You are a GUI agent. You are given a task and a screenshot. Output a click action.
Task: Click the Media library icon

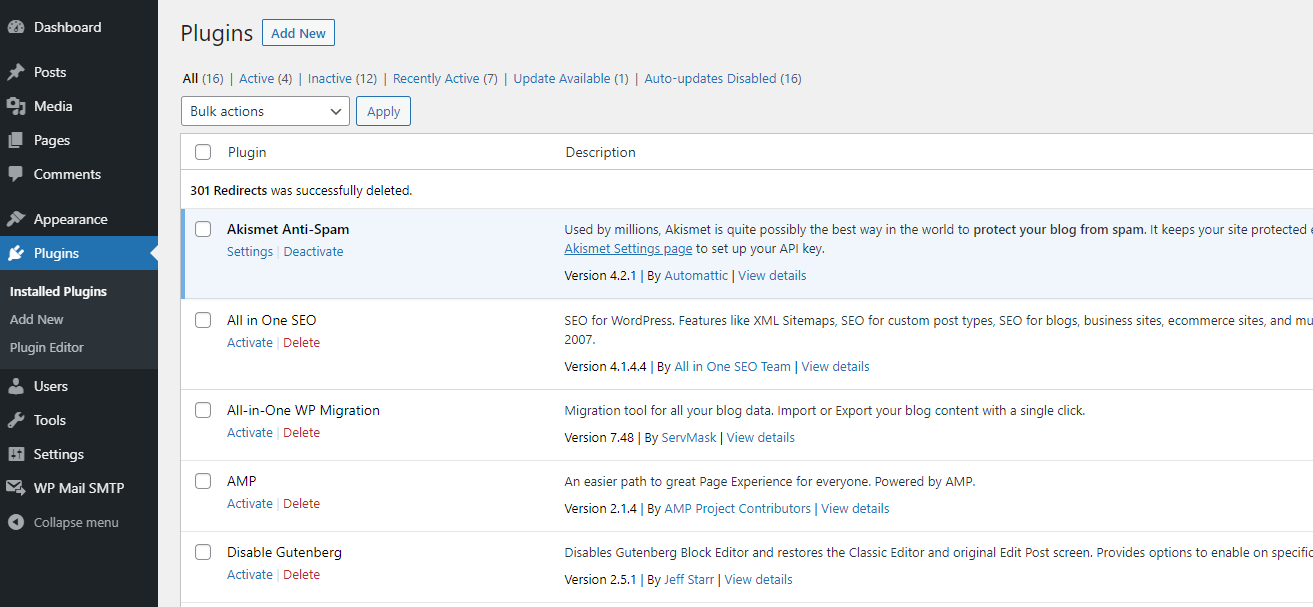point(16,106)
